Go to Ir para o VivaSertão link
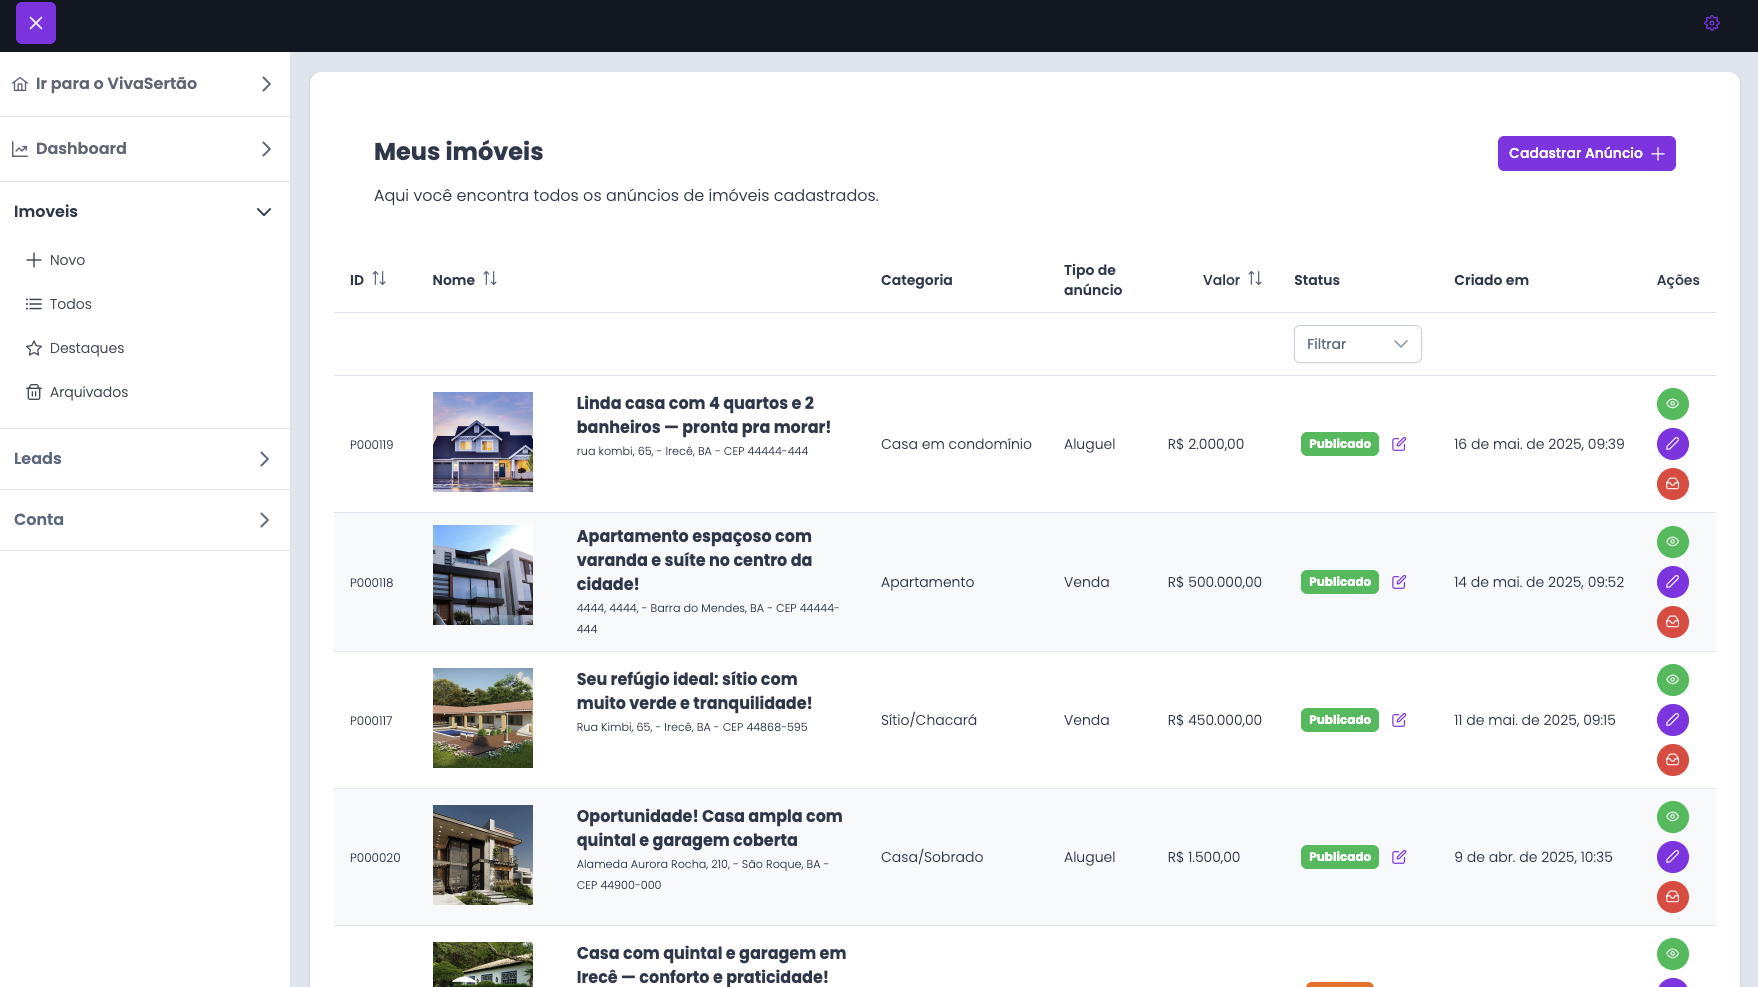The width and height of the screenshot is (1758, 987). coord(116,84)
